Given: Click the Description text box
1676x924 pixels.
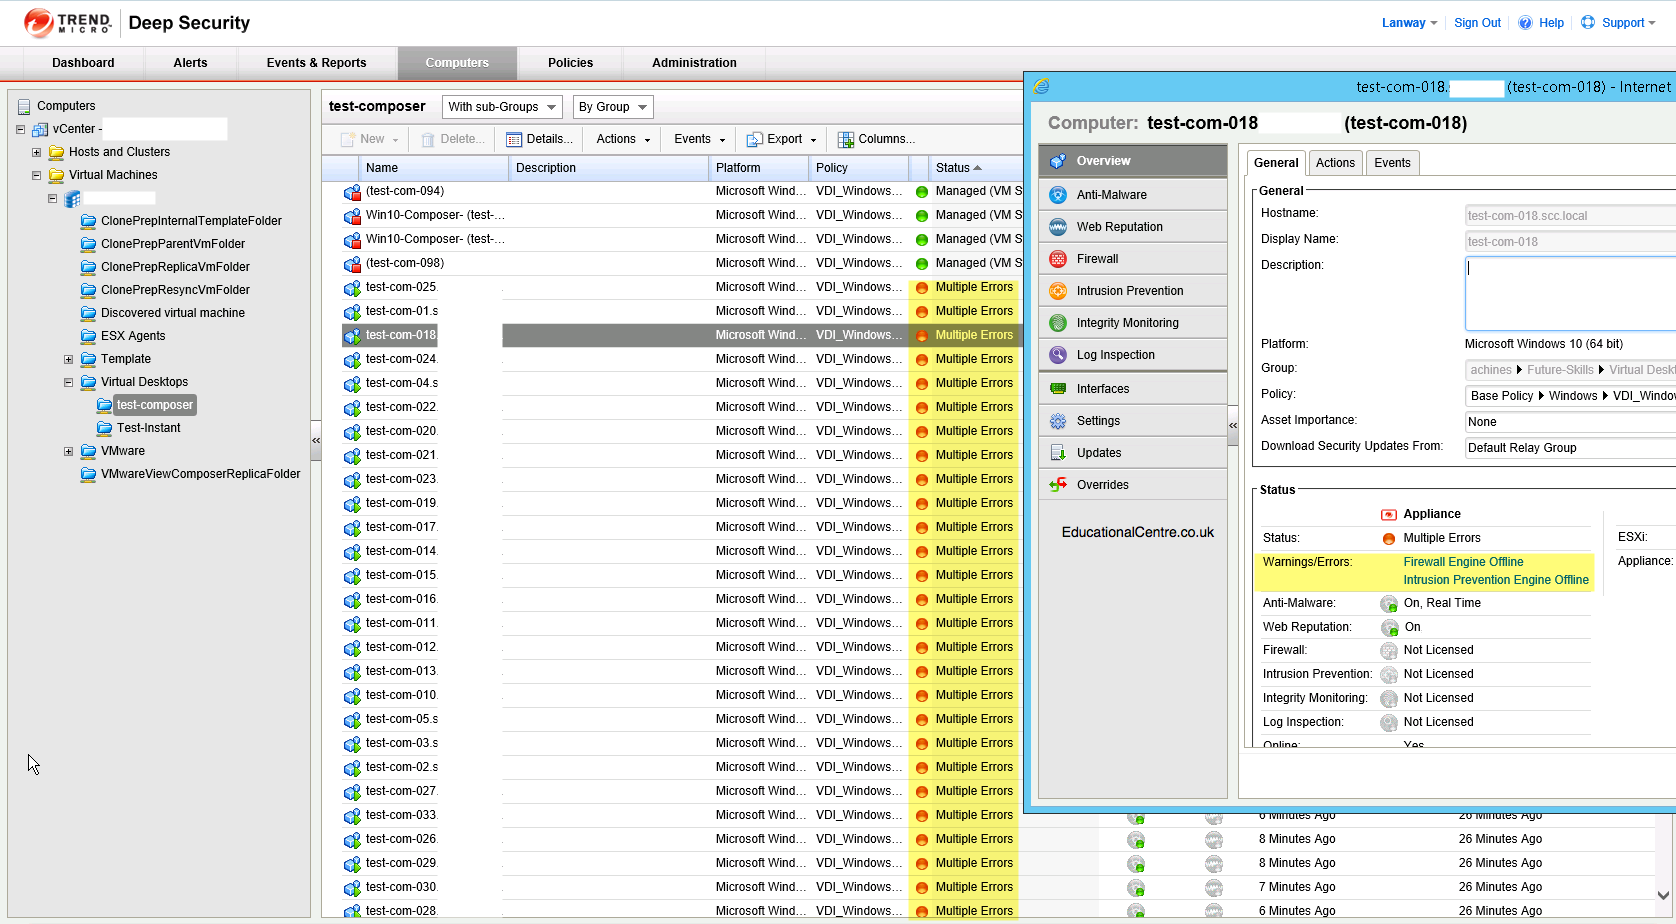Looking at the screenshot, I should pos(1570,293).
